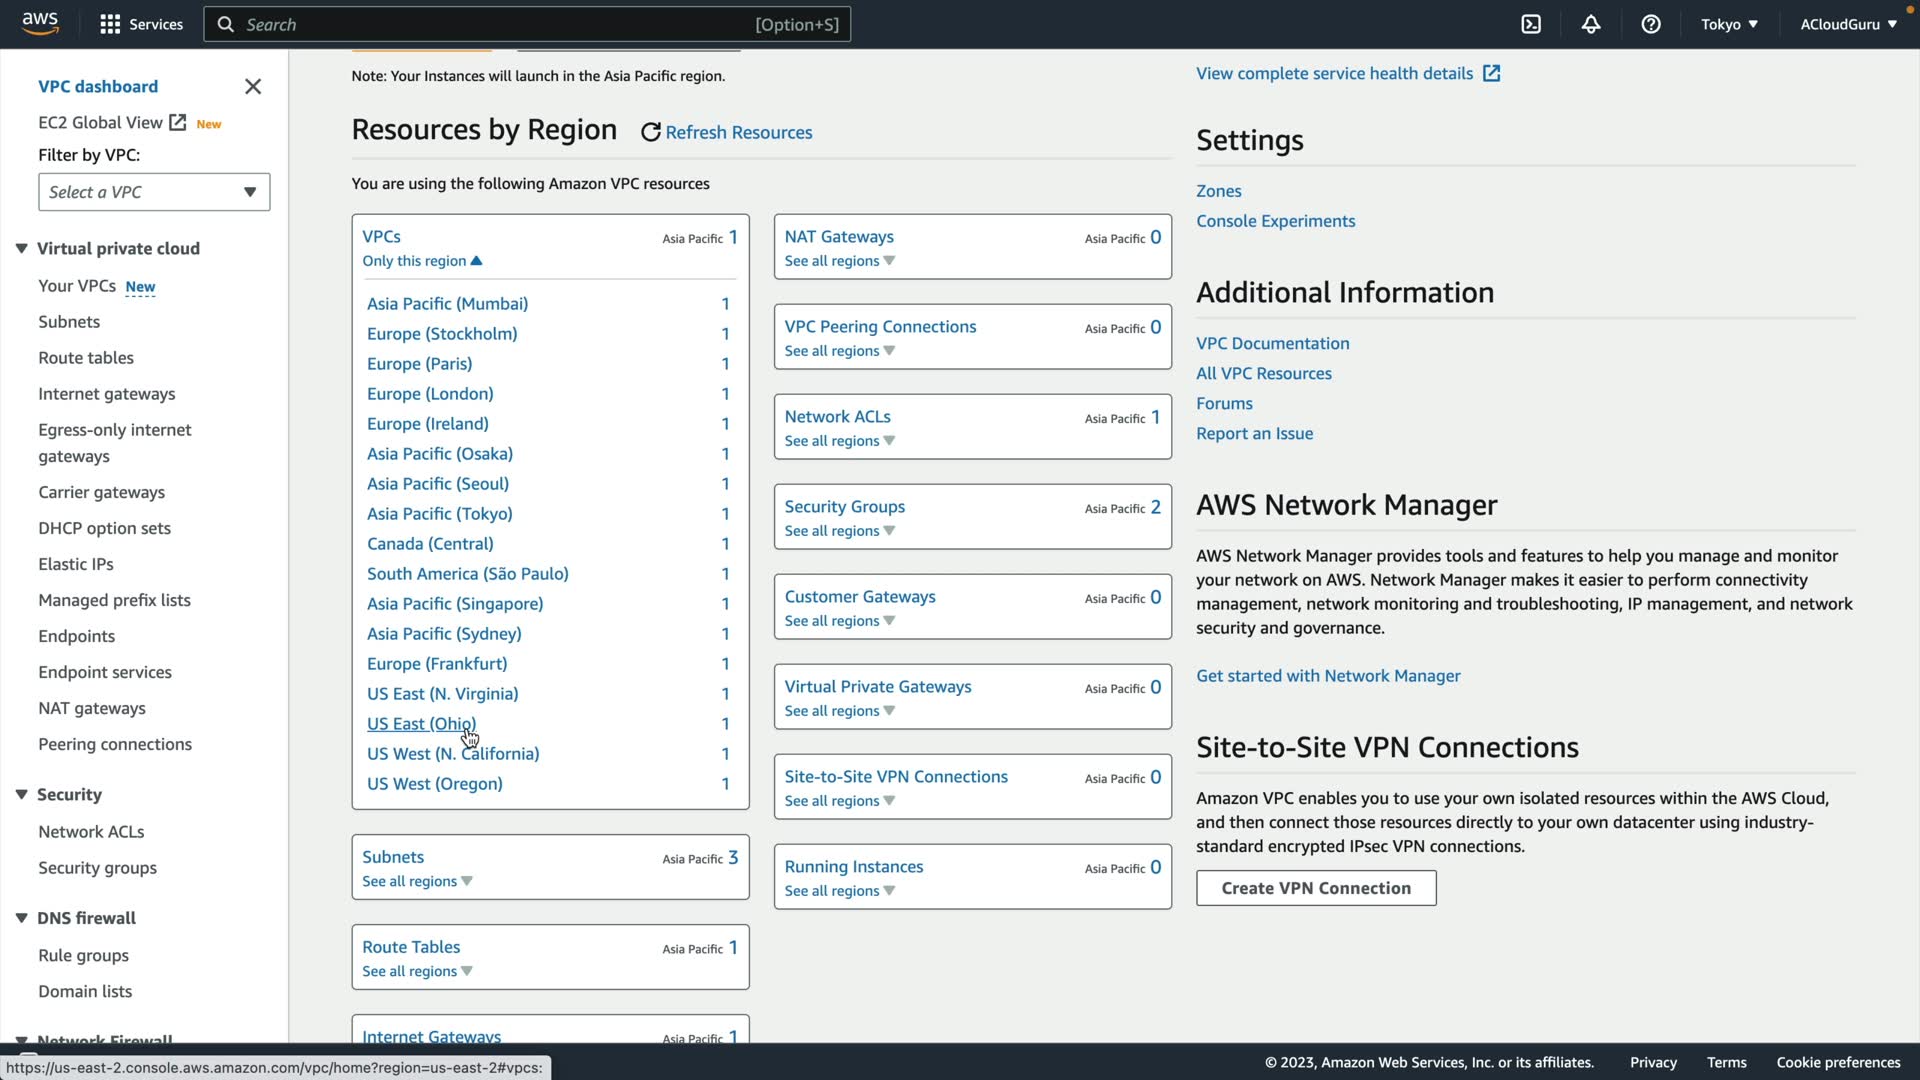Expand the ACloudGuru account menu

[1848, 24]
